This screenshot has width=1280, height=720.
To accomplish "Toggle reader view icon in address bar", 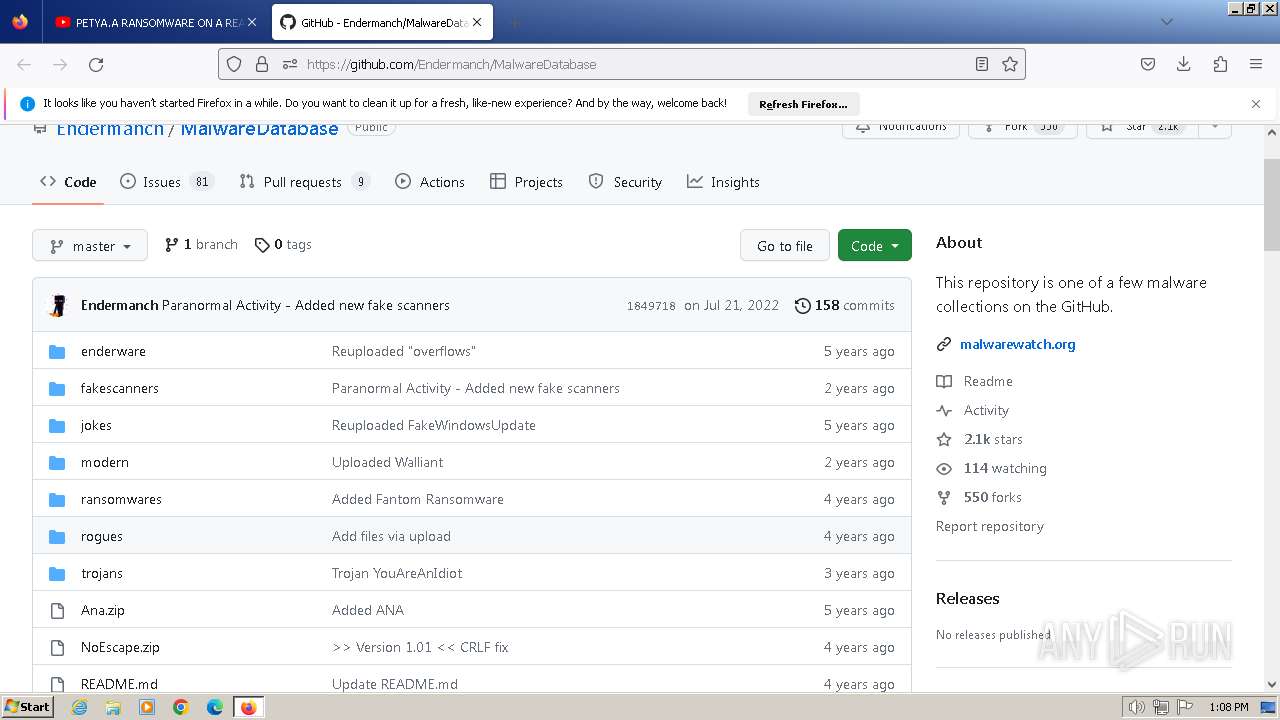I will click(982, 64).
